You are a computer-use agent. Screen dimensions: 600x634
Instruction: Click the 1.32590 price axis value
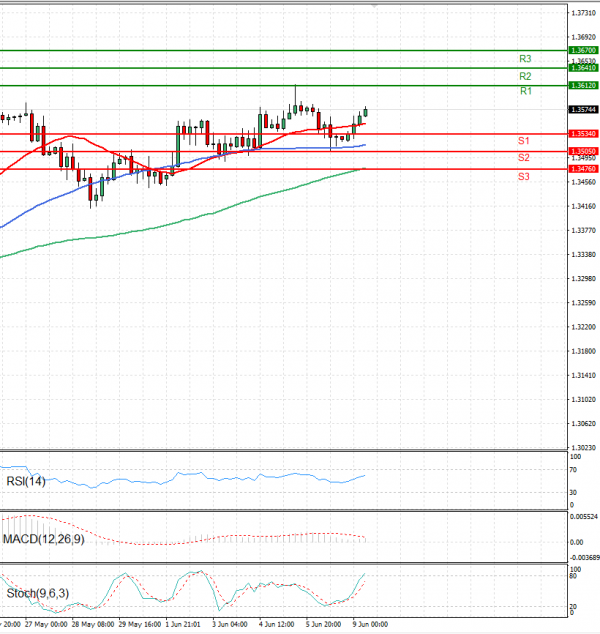(583, 303)
